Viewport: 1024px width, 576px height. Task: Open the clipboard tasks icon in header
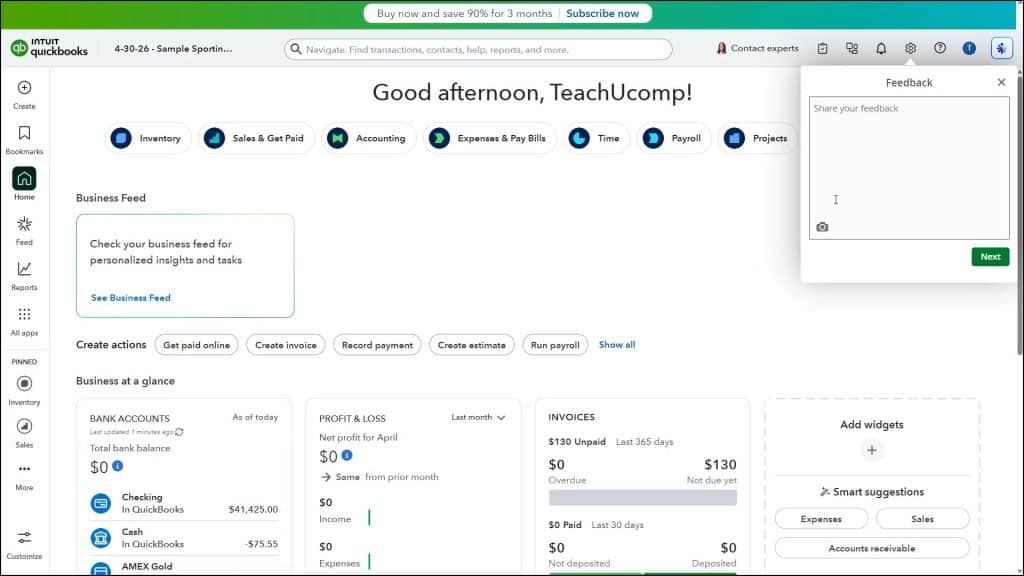pyautogui.click(x=822, y=48)
